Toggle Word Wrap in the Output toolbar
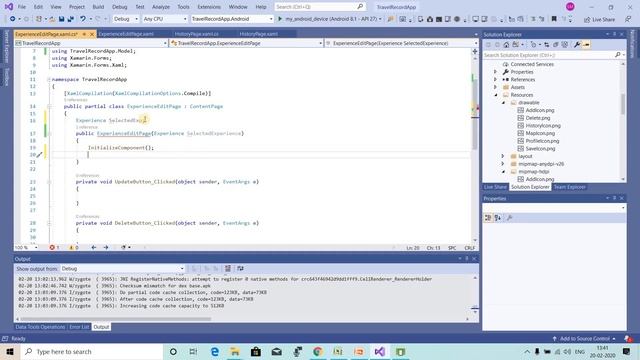The image size is (640, 360). 240,268
